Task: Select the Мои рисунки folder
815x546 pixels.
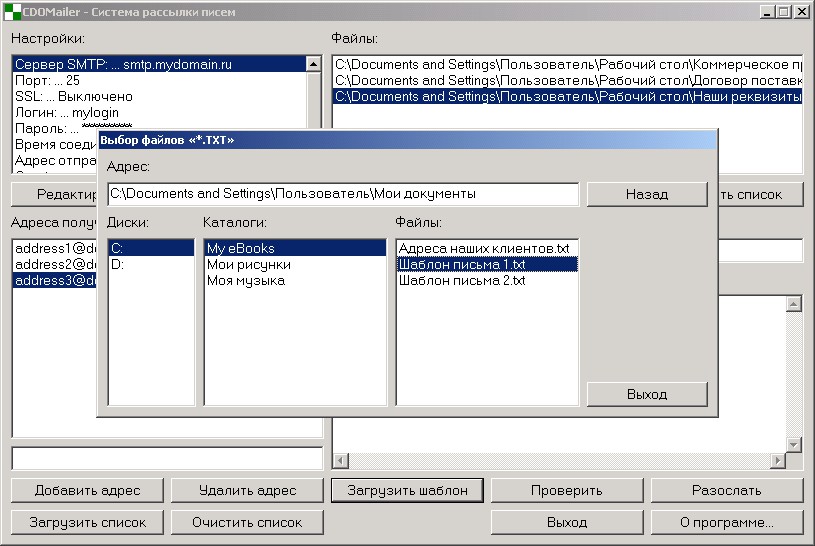Action: point(295,264)
